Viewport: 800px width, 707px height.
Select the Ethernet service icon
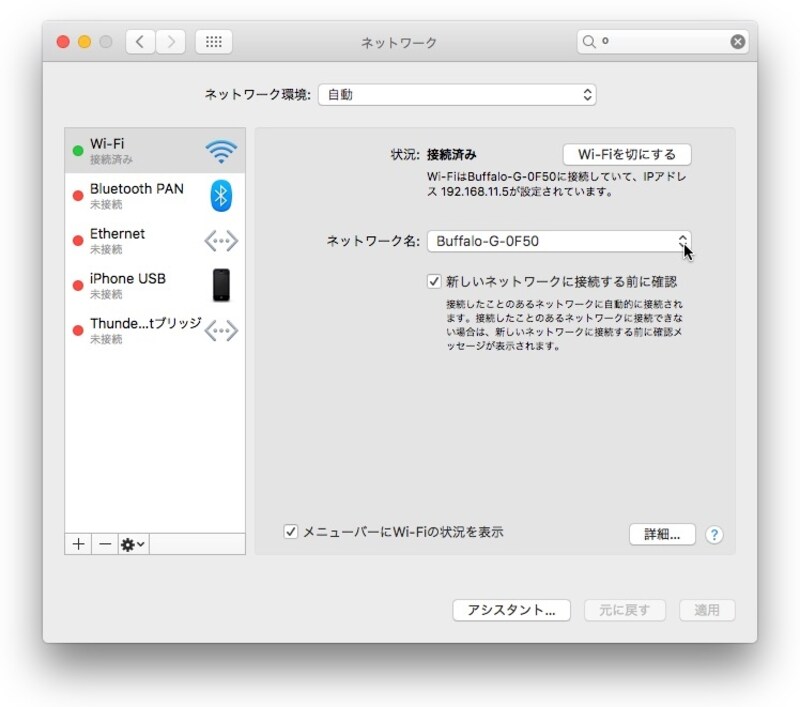pyautogui.click(x=219, y=240)
